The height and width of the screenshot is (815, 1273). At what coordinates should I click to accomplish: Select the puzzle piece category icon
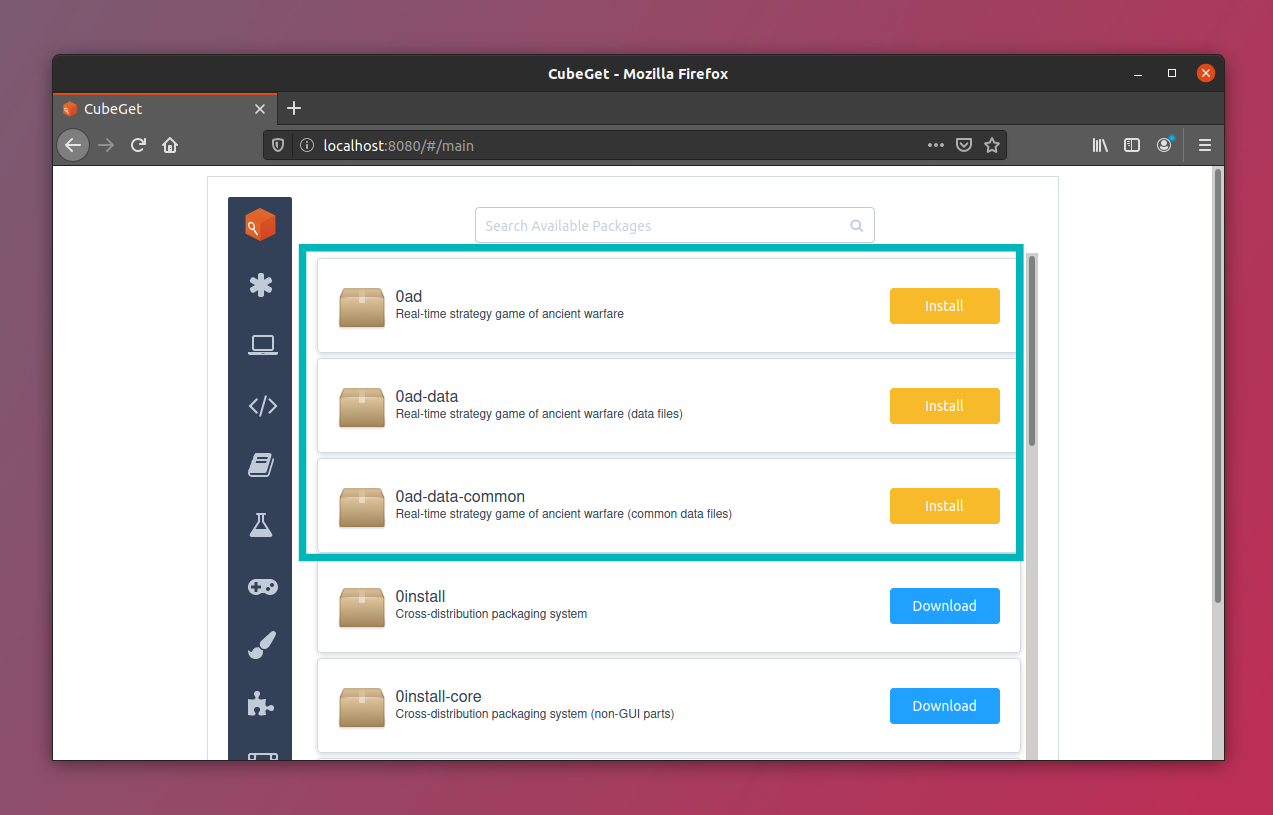pyautogui.click(x=261, y=705)
